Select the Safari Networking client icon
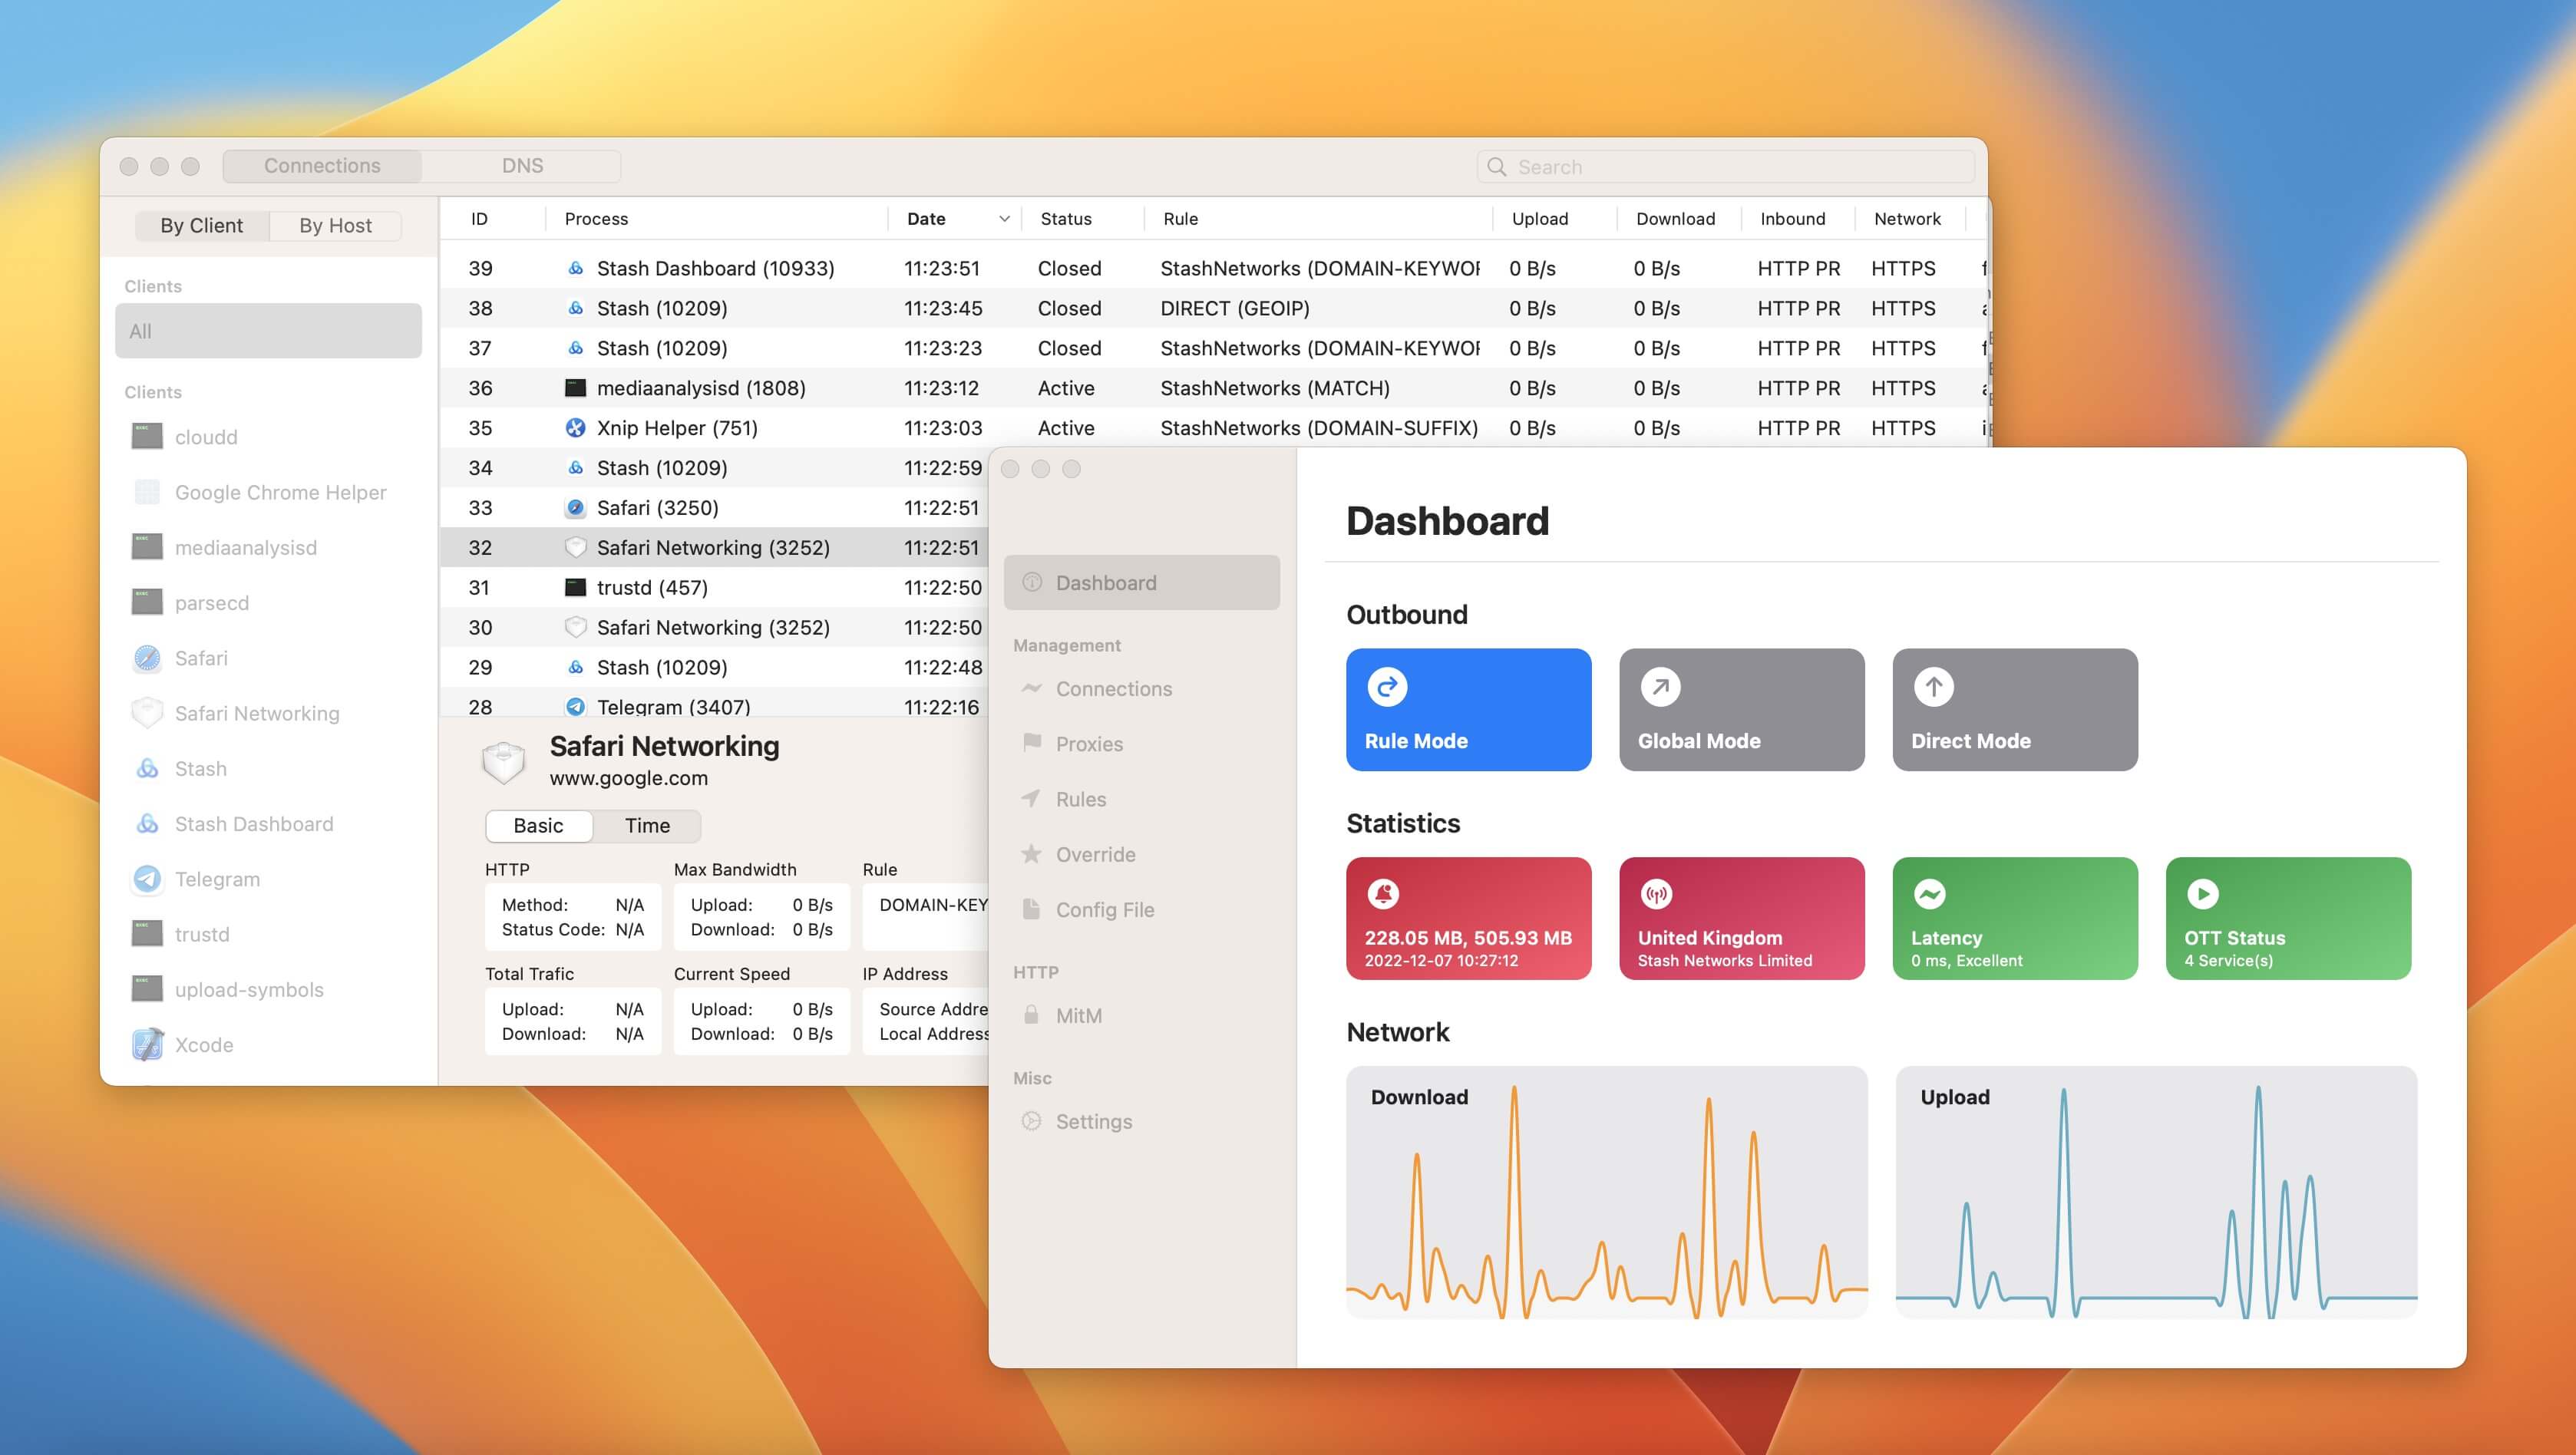 147,713
